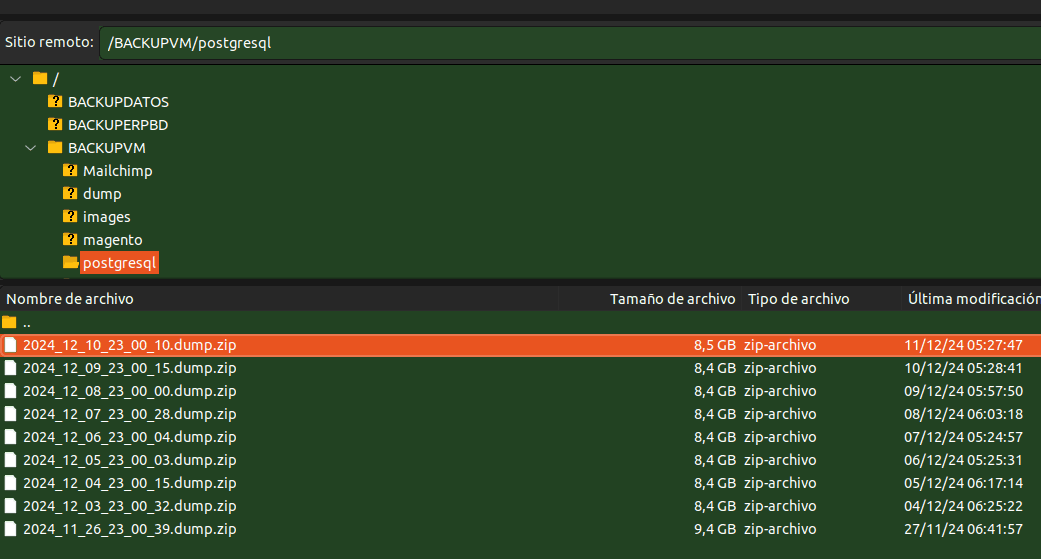This screenshot has width=1041, height=559.
Task: Sort by Tamaño de archivo column
Action: click(x=672, y=299)
